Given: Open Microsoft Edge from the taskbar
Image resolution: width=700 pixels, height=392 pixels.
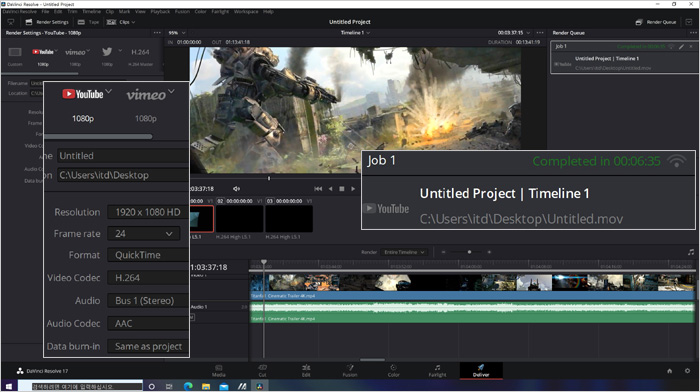Looking at the screenshot, I should click(x=188, y=386).
